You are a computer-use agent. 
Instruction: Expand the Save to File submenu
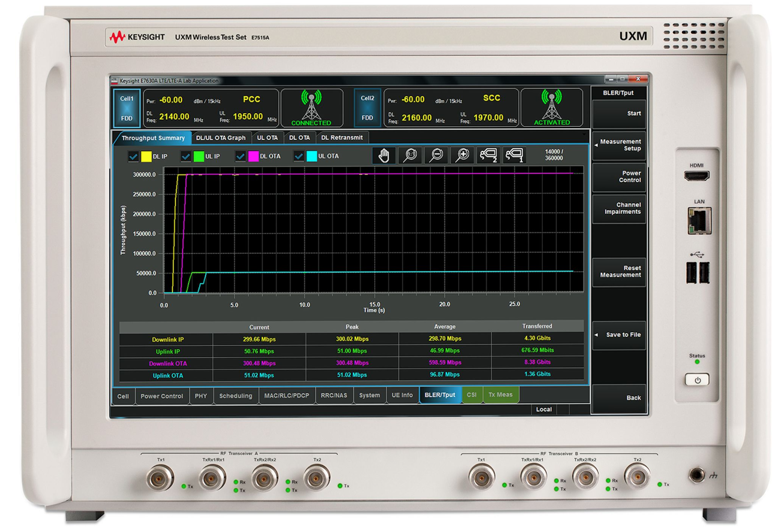620,334
